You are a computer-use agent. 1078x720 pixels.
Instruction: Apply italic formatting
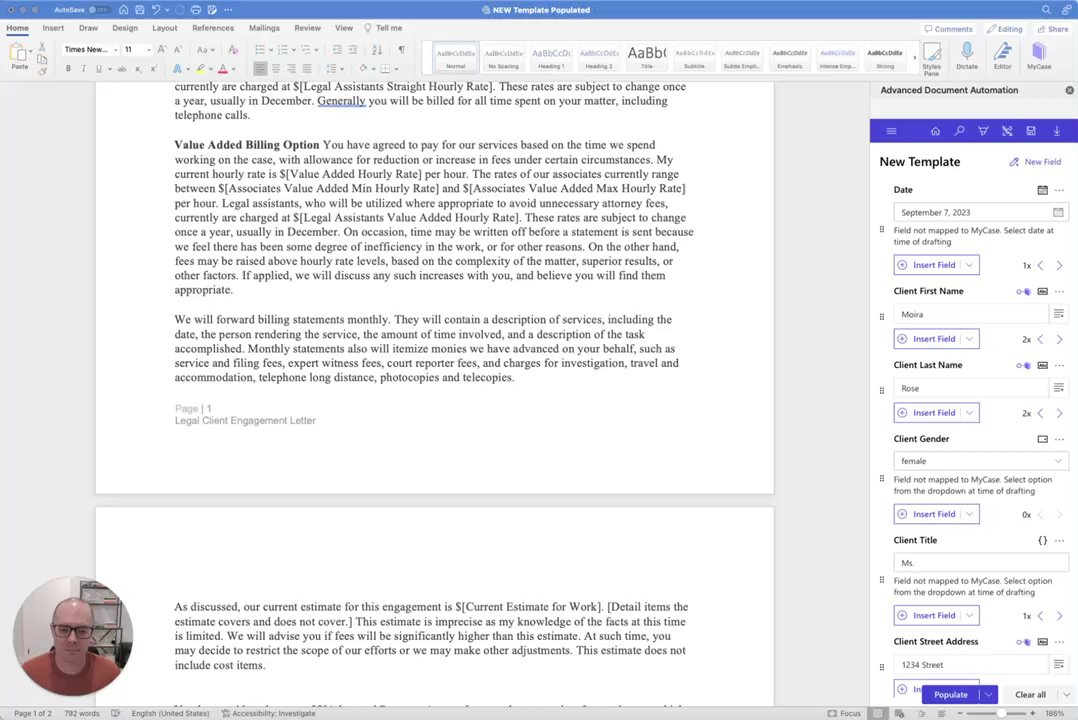[x=83, y=69]
